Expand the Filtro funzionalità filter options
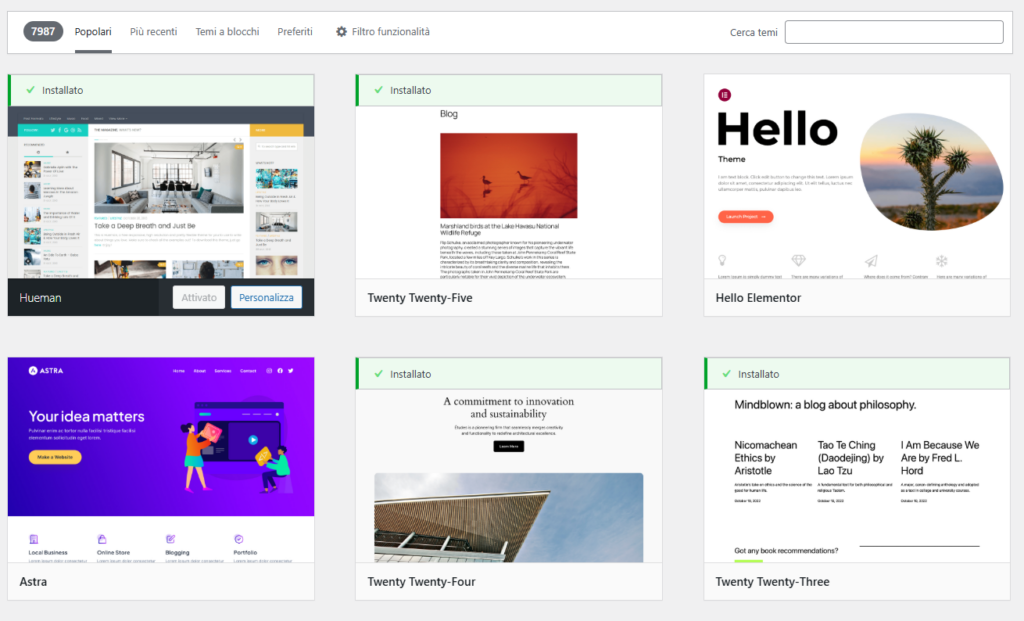The width and height of the screenshot is (1024, 621). click(390, 32)
